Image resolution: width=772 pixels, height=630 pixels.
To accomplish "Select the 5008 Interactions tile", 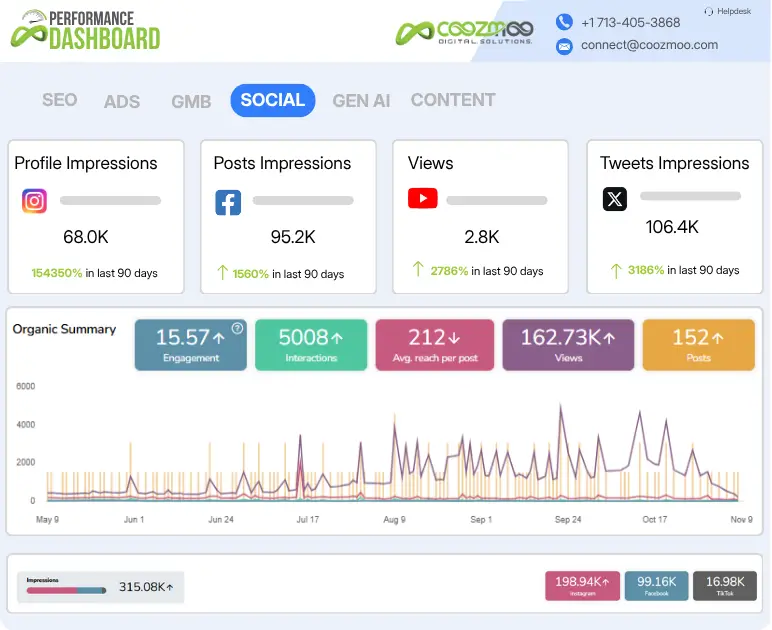I will pos(311,345).
